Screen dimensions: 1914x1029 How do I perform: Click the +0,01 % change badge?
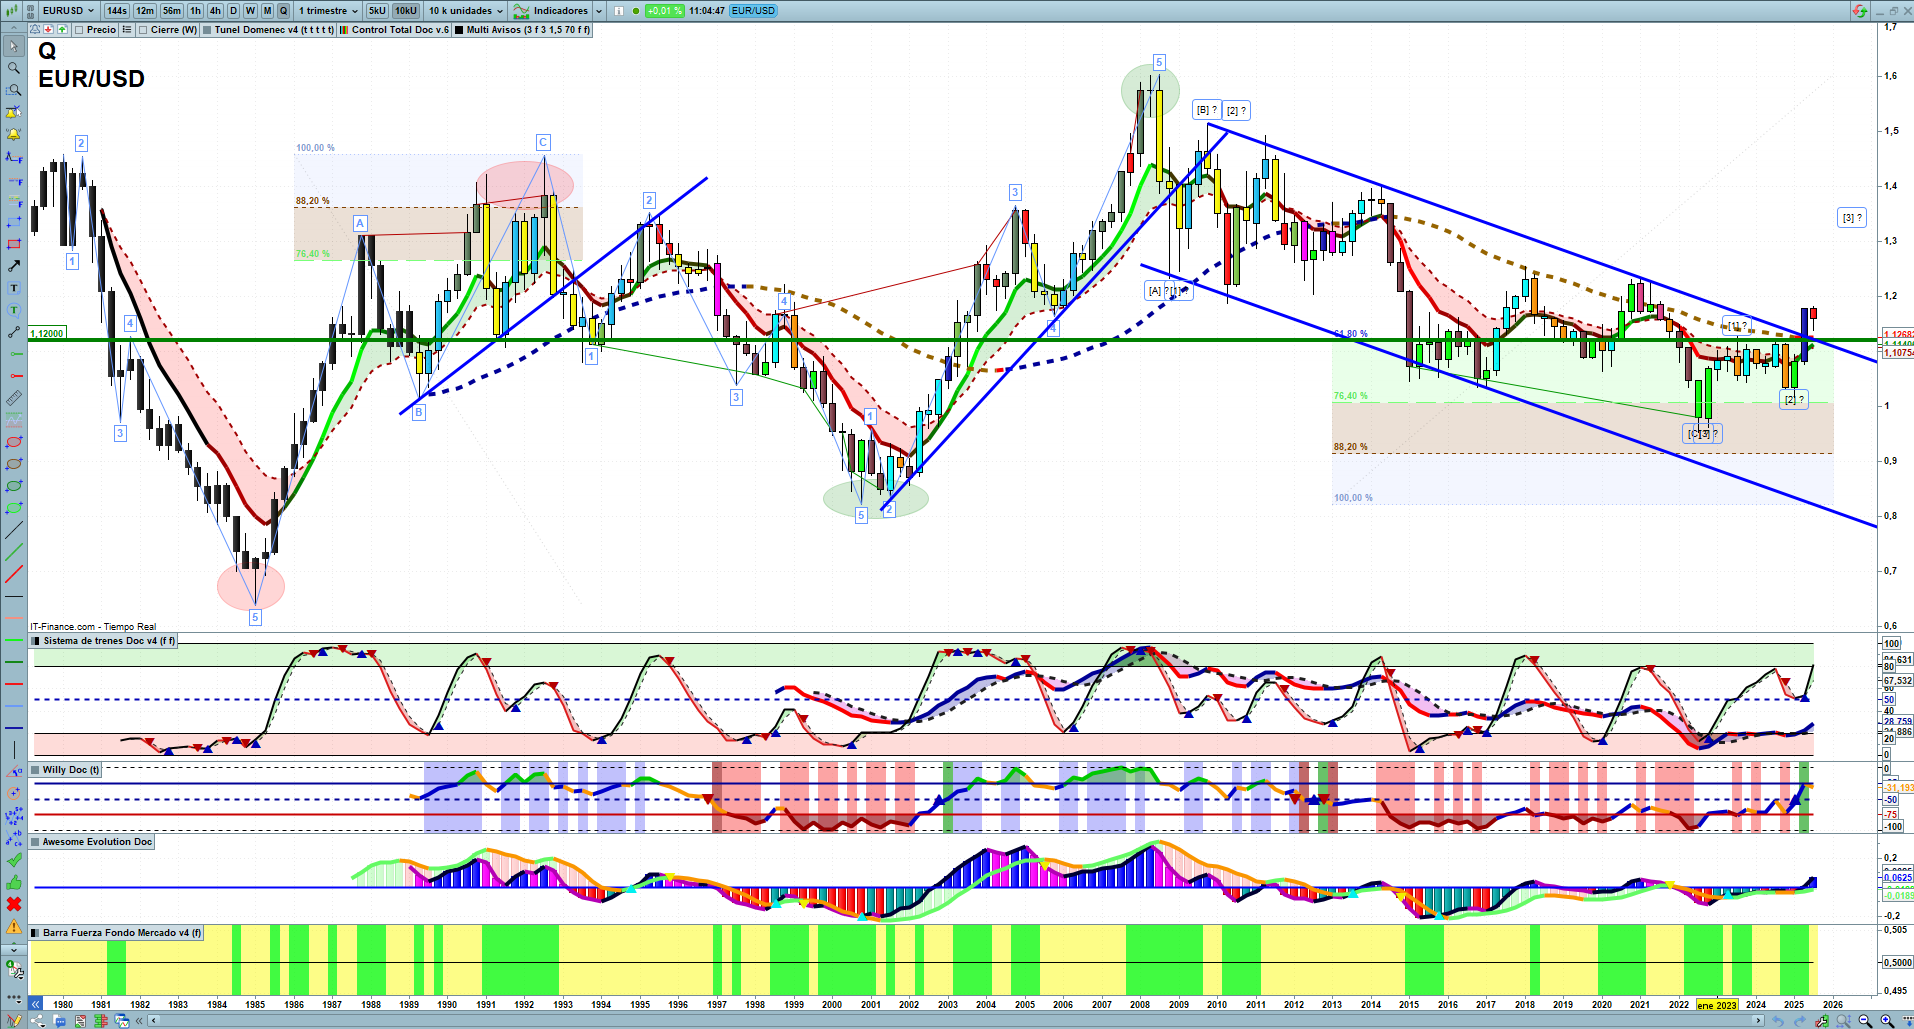pyautogui.click(x=664, y=11)
